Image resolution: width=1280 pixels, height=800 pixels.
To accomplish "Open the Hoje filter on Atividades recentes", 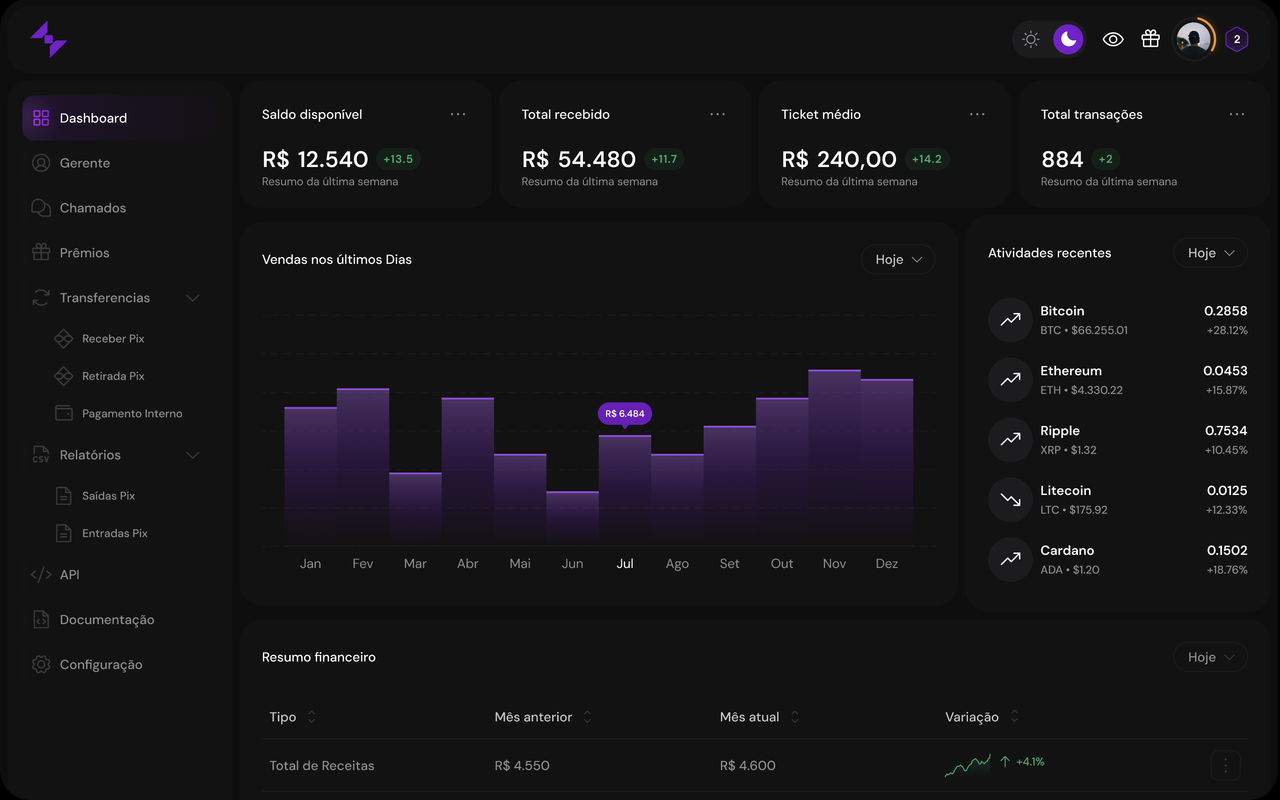I will (1210, 252).
